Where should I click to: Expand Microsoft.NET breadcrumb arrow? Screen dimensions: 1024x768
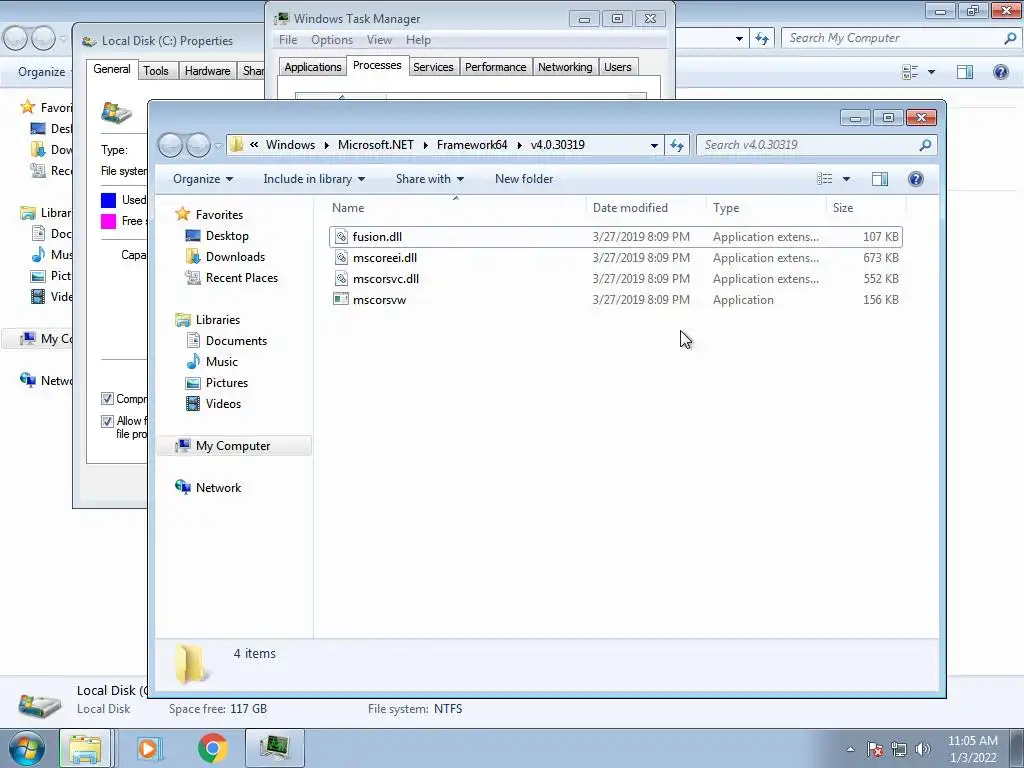coord(425,145)
